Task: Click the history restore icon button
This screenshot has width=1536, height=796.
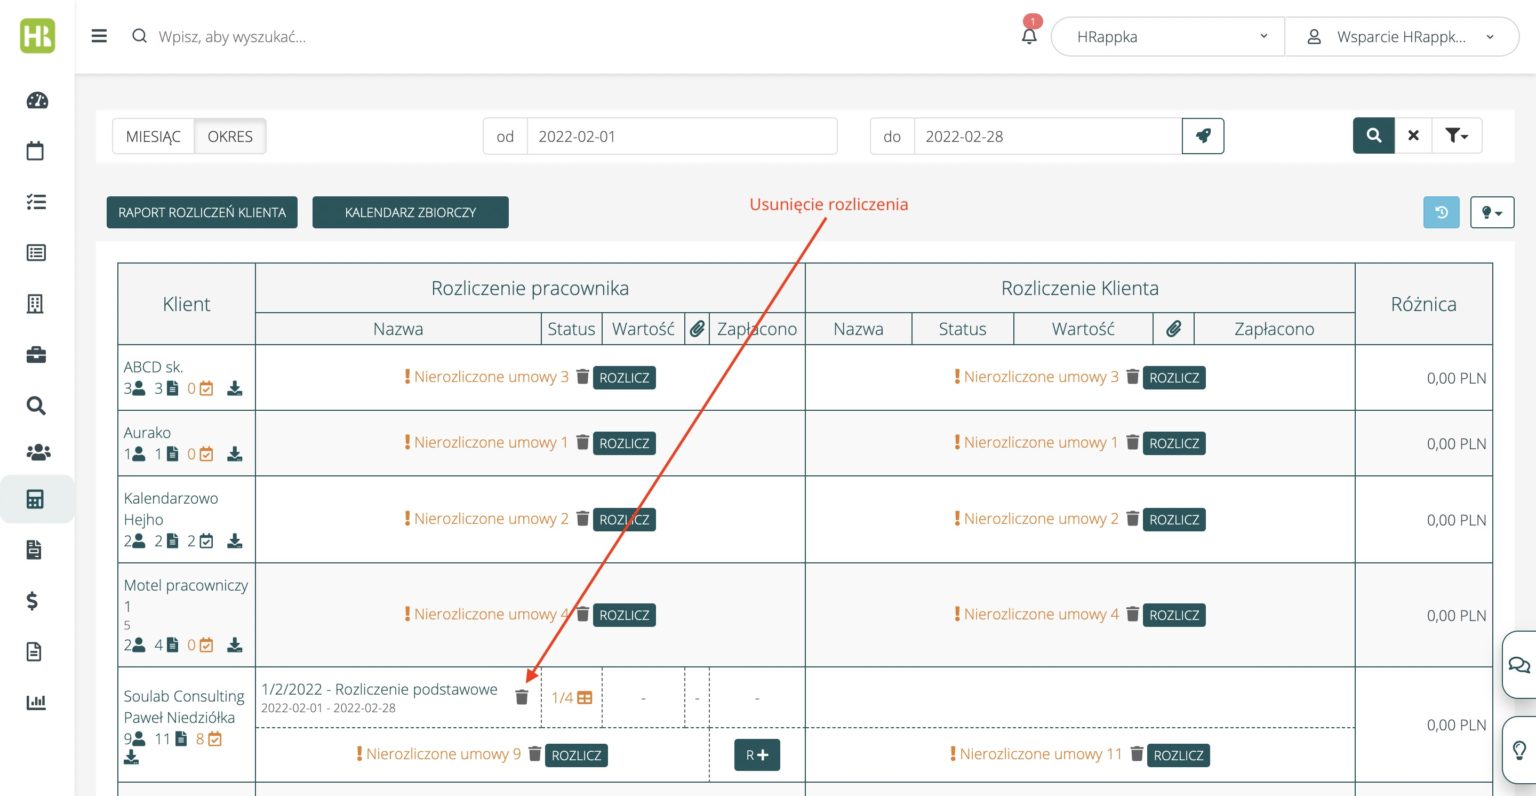Action: coord(1441,212)
